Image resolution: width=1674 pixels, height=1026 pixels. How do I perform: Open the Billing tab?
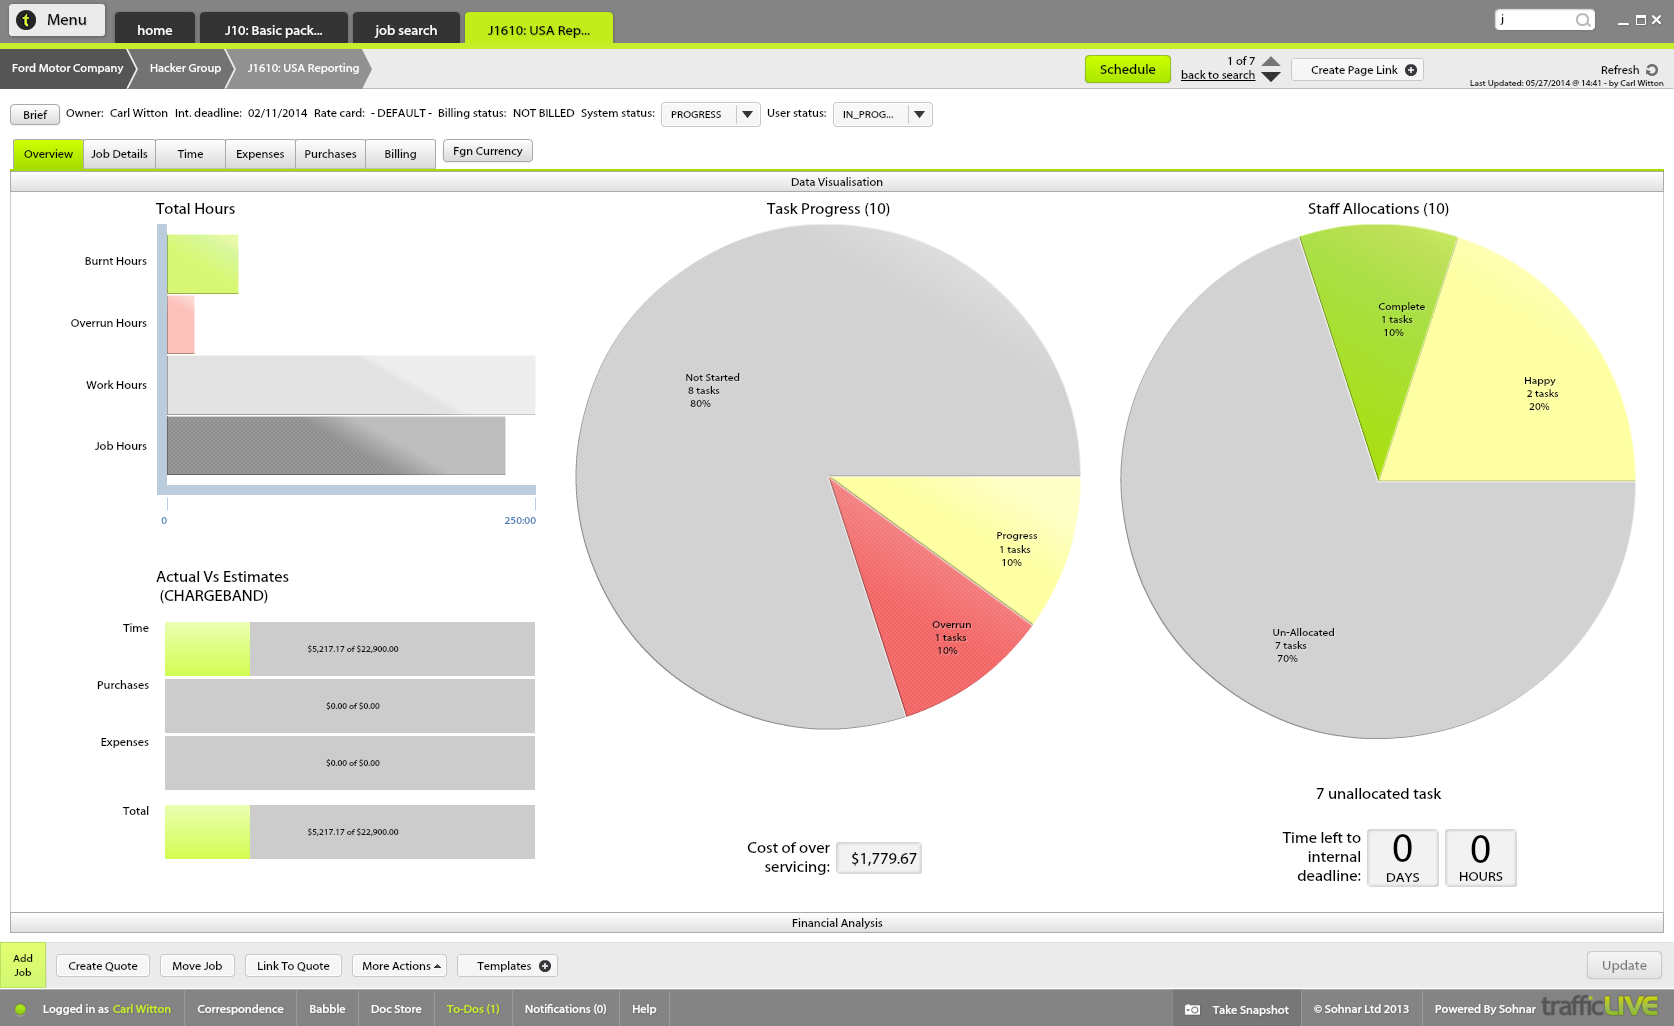[x=400, y=154]
